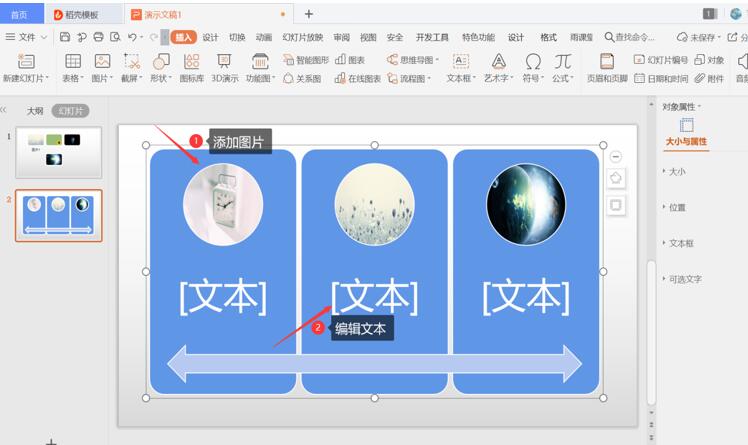Click the minus float button beside graphic
Screen dimensions: 748x445
[x=615, y=156]
